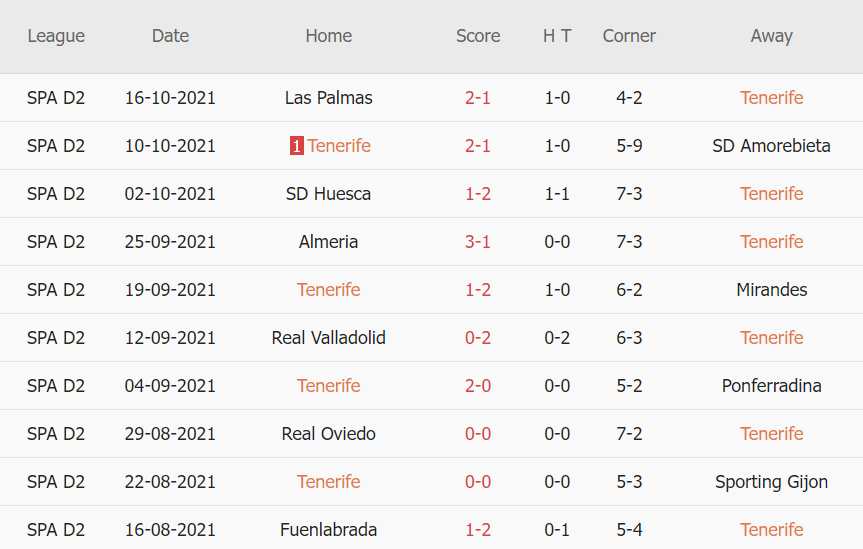
Task: Click the 0-2 score for Real Valladolid match
Action: coord(478,338)
